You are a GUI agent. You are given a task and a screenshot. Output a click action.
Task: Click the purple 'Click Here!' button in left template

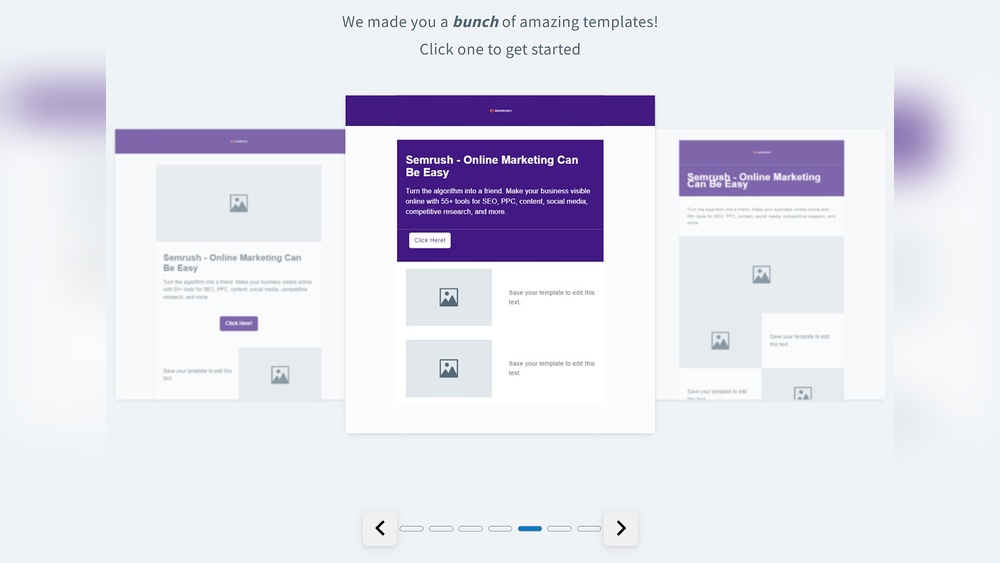(239, 323)
